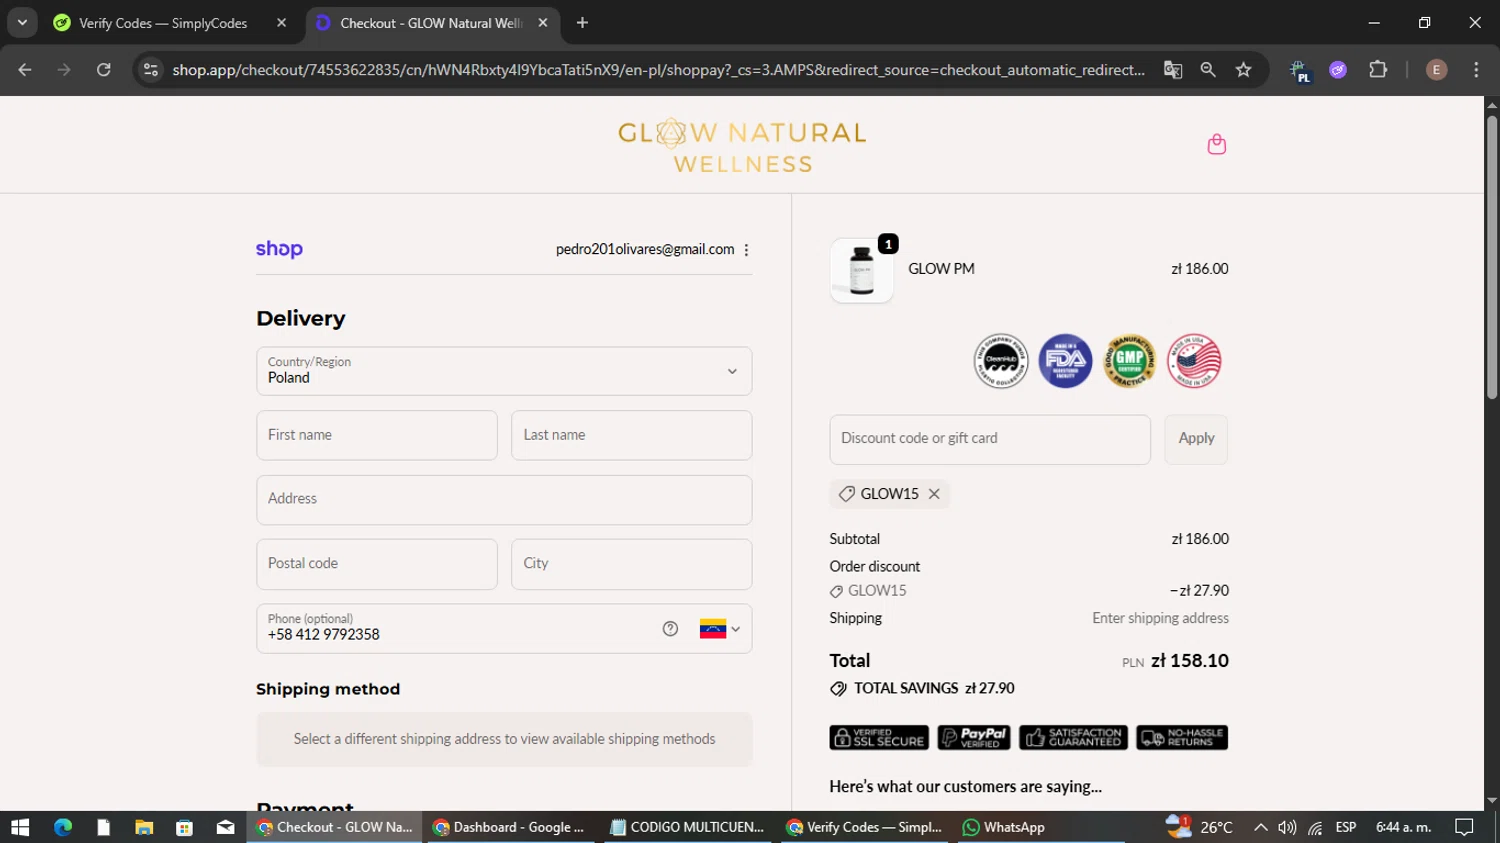
Task: Open the account options three-dot menu
Action: point(746,250)
